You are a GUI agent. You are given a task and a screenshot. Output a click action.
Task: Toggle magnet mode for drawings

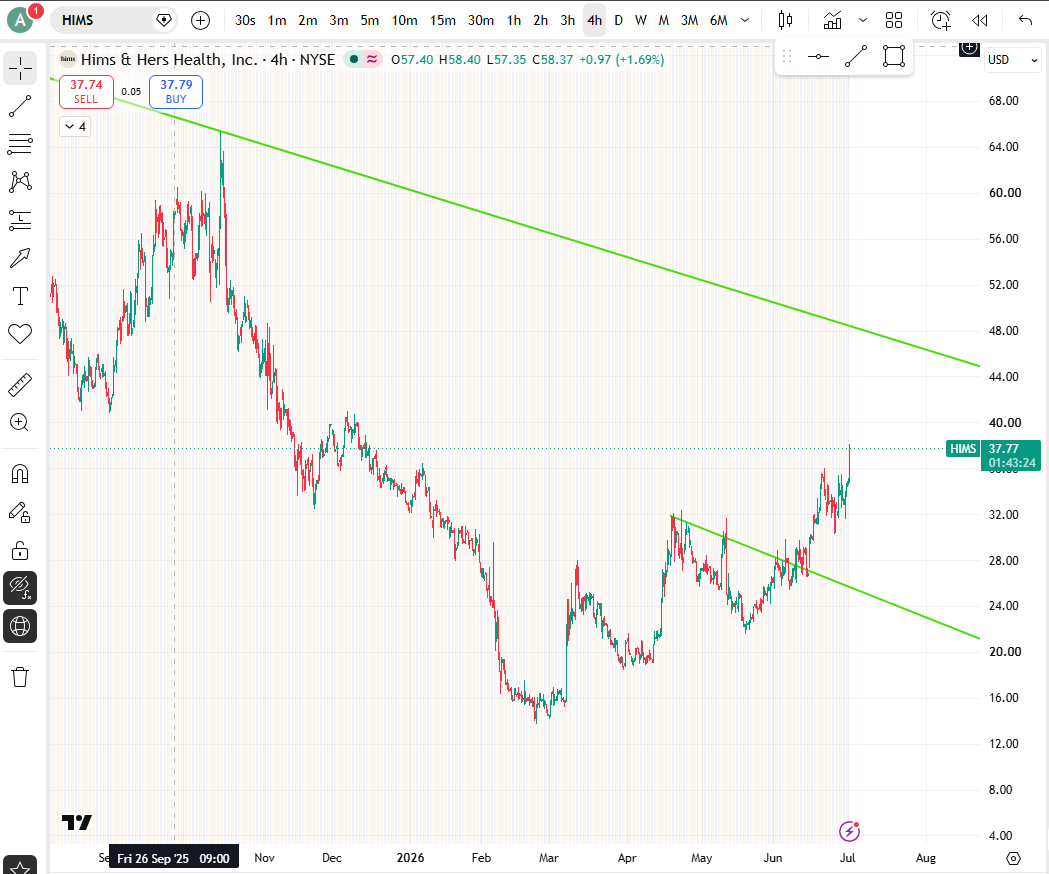tap(20, 474)
